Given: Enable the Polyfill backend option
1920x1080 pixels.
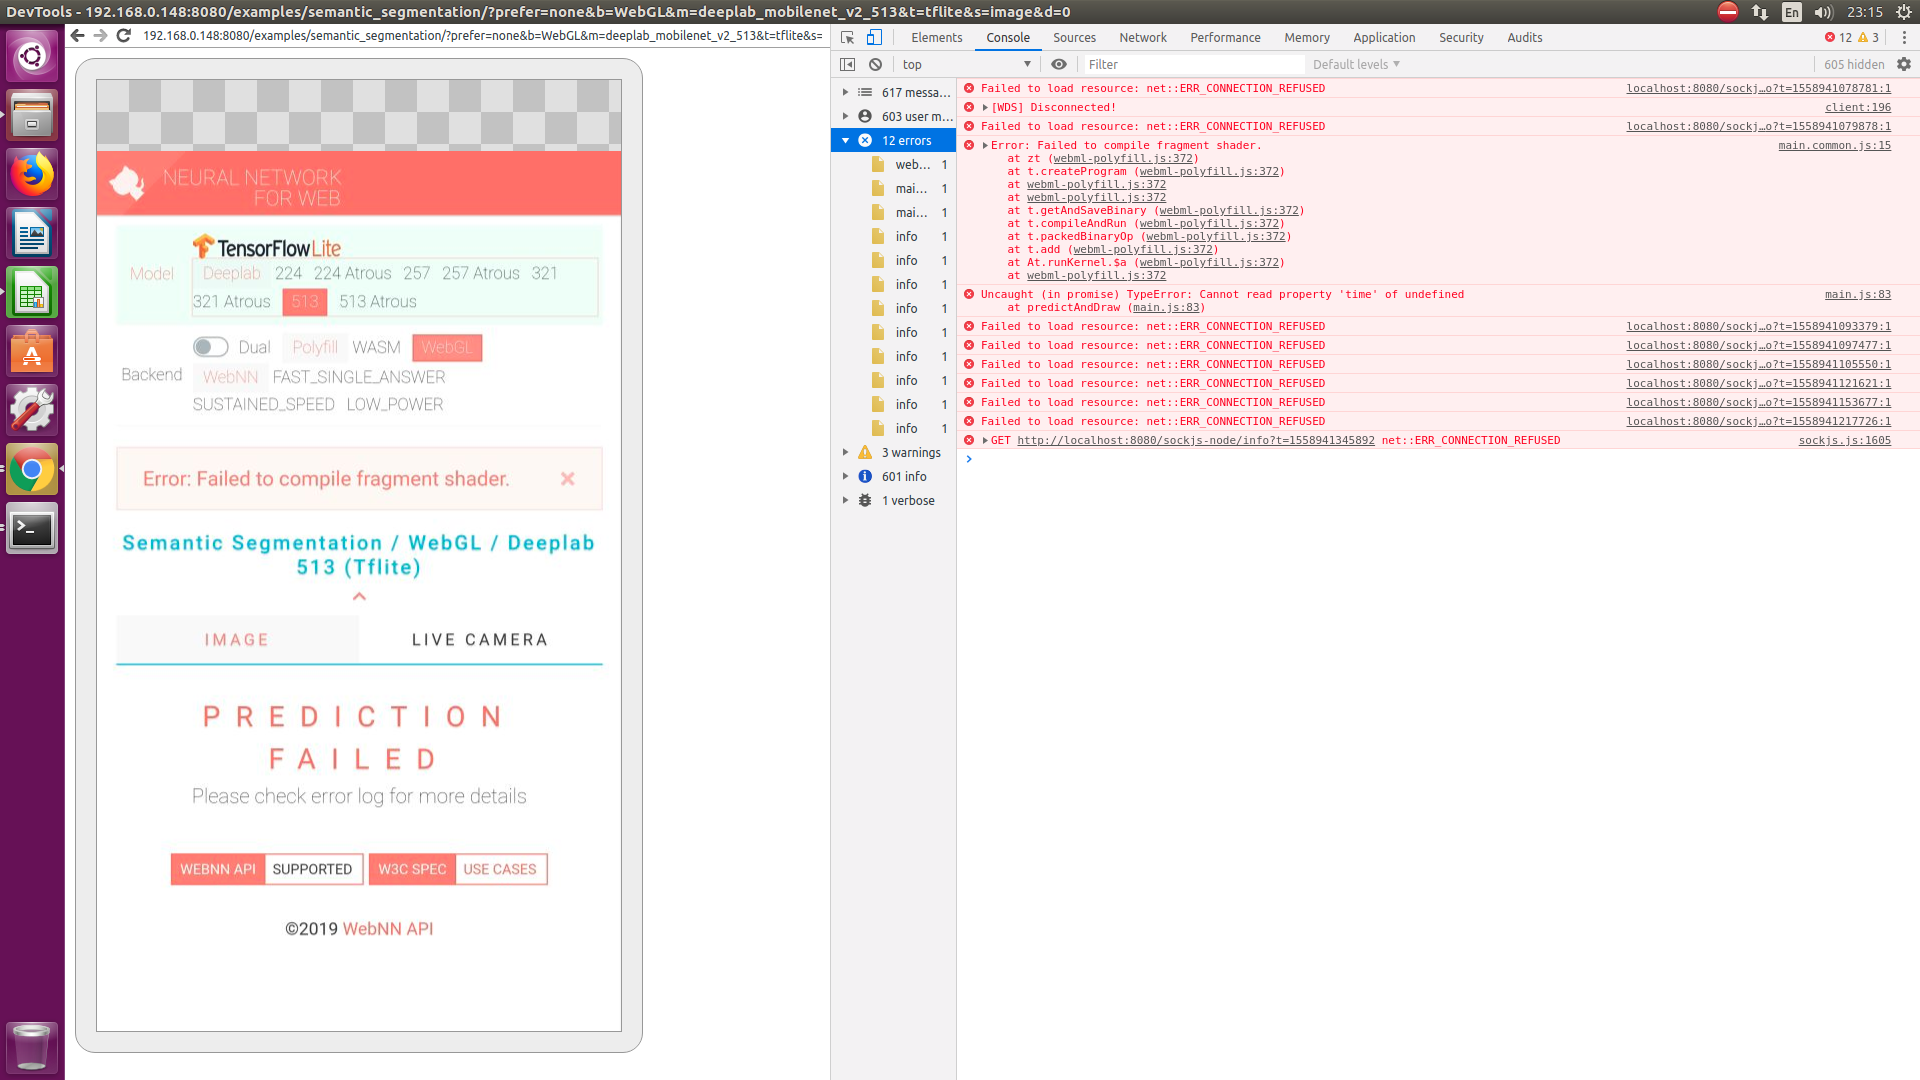Looking at the screenshot, I should (314, 347).
